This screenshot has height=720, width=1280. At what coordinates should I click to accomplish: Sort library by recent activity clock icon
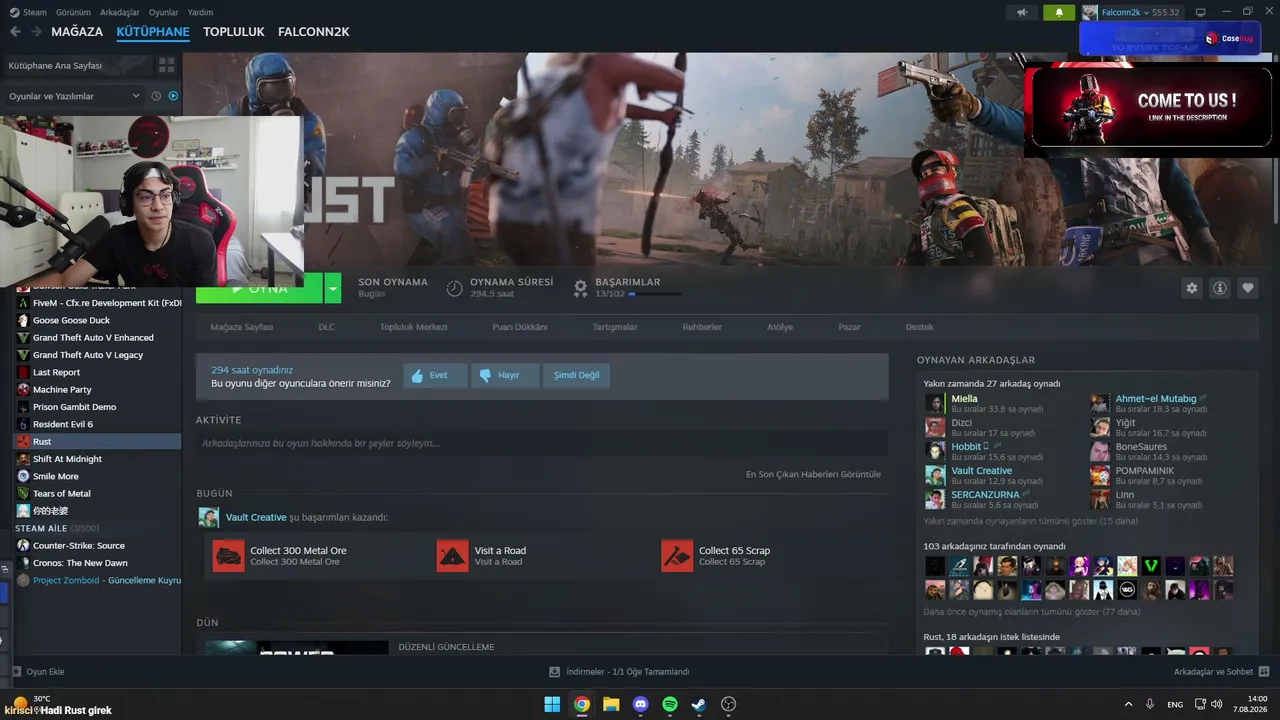(x=156, y=96)
